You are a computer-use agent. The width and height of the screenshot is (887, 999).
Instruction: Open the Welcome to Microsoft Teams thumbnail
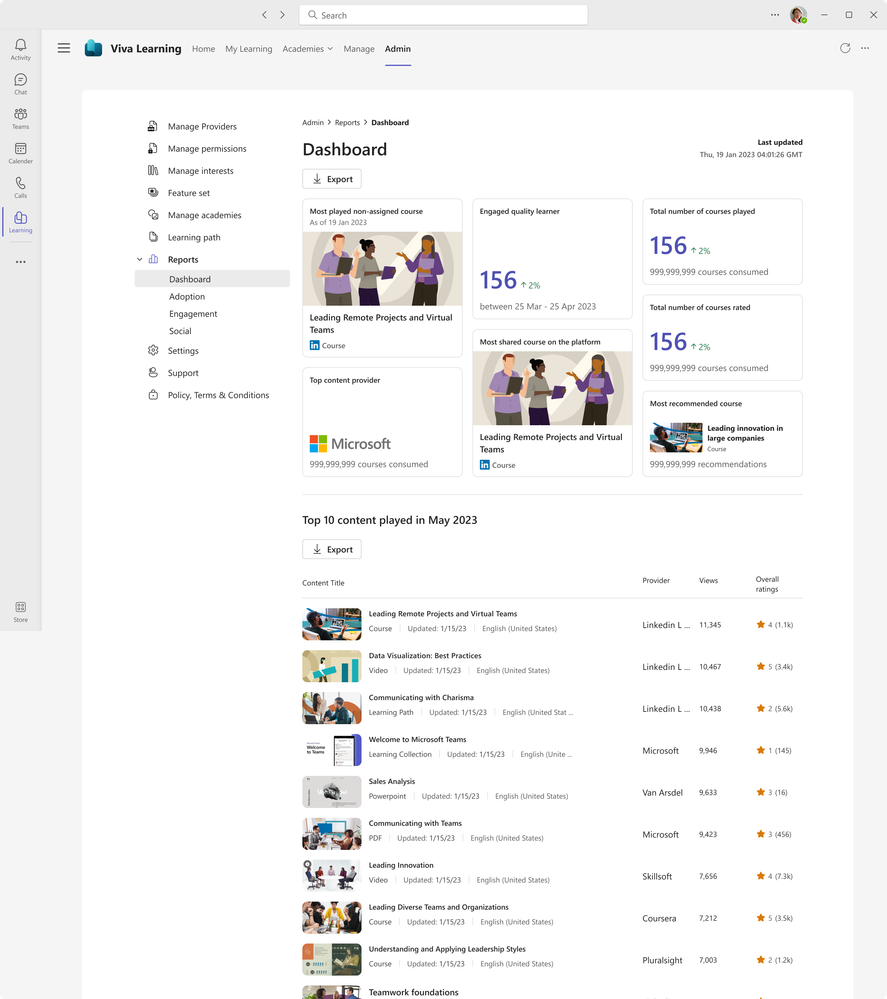click(x=332, y=750)
